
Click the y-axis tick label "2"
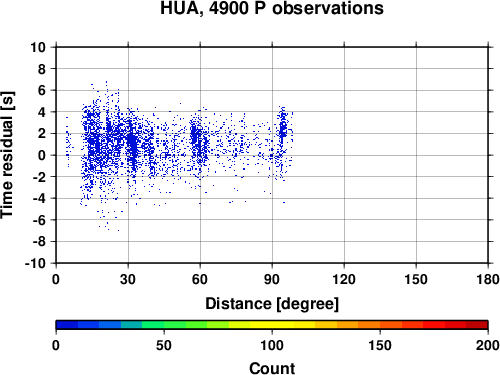tap(42, 134)
